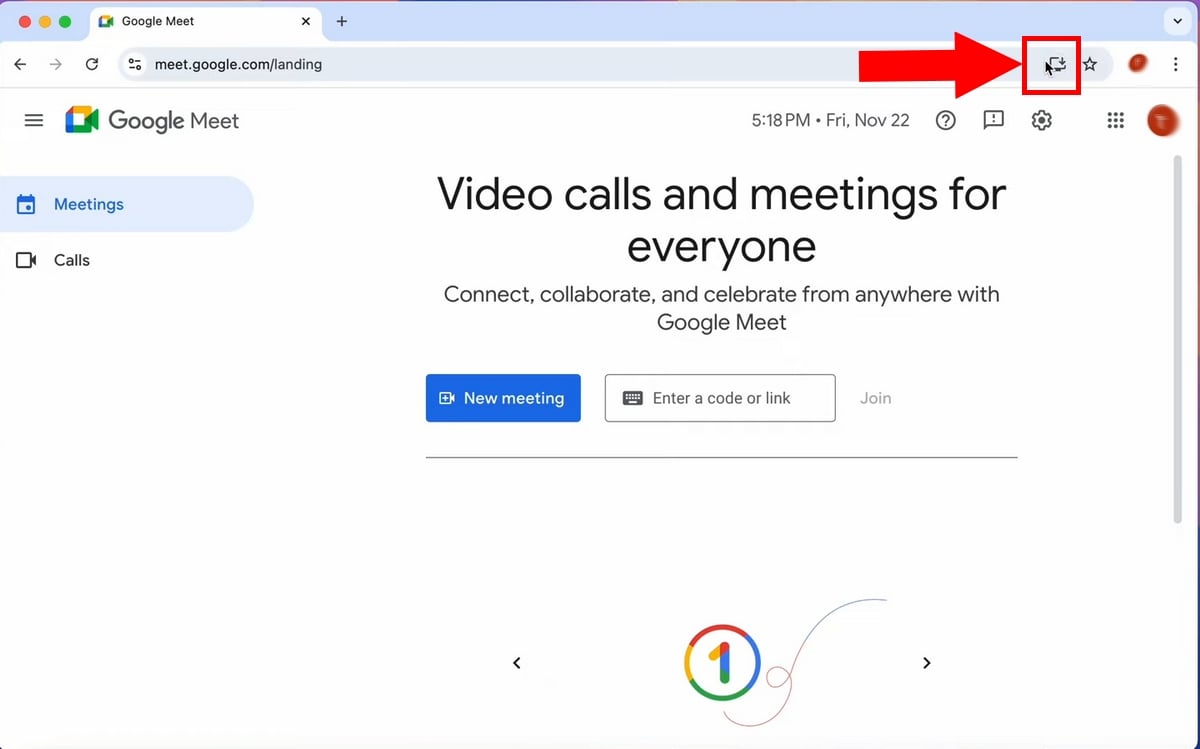The width and height of the screenshot is (1200, 749).
Task: Reload the page
Action: 92,64
